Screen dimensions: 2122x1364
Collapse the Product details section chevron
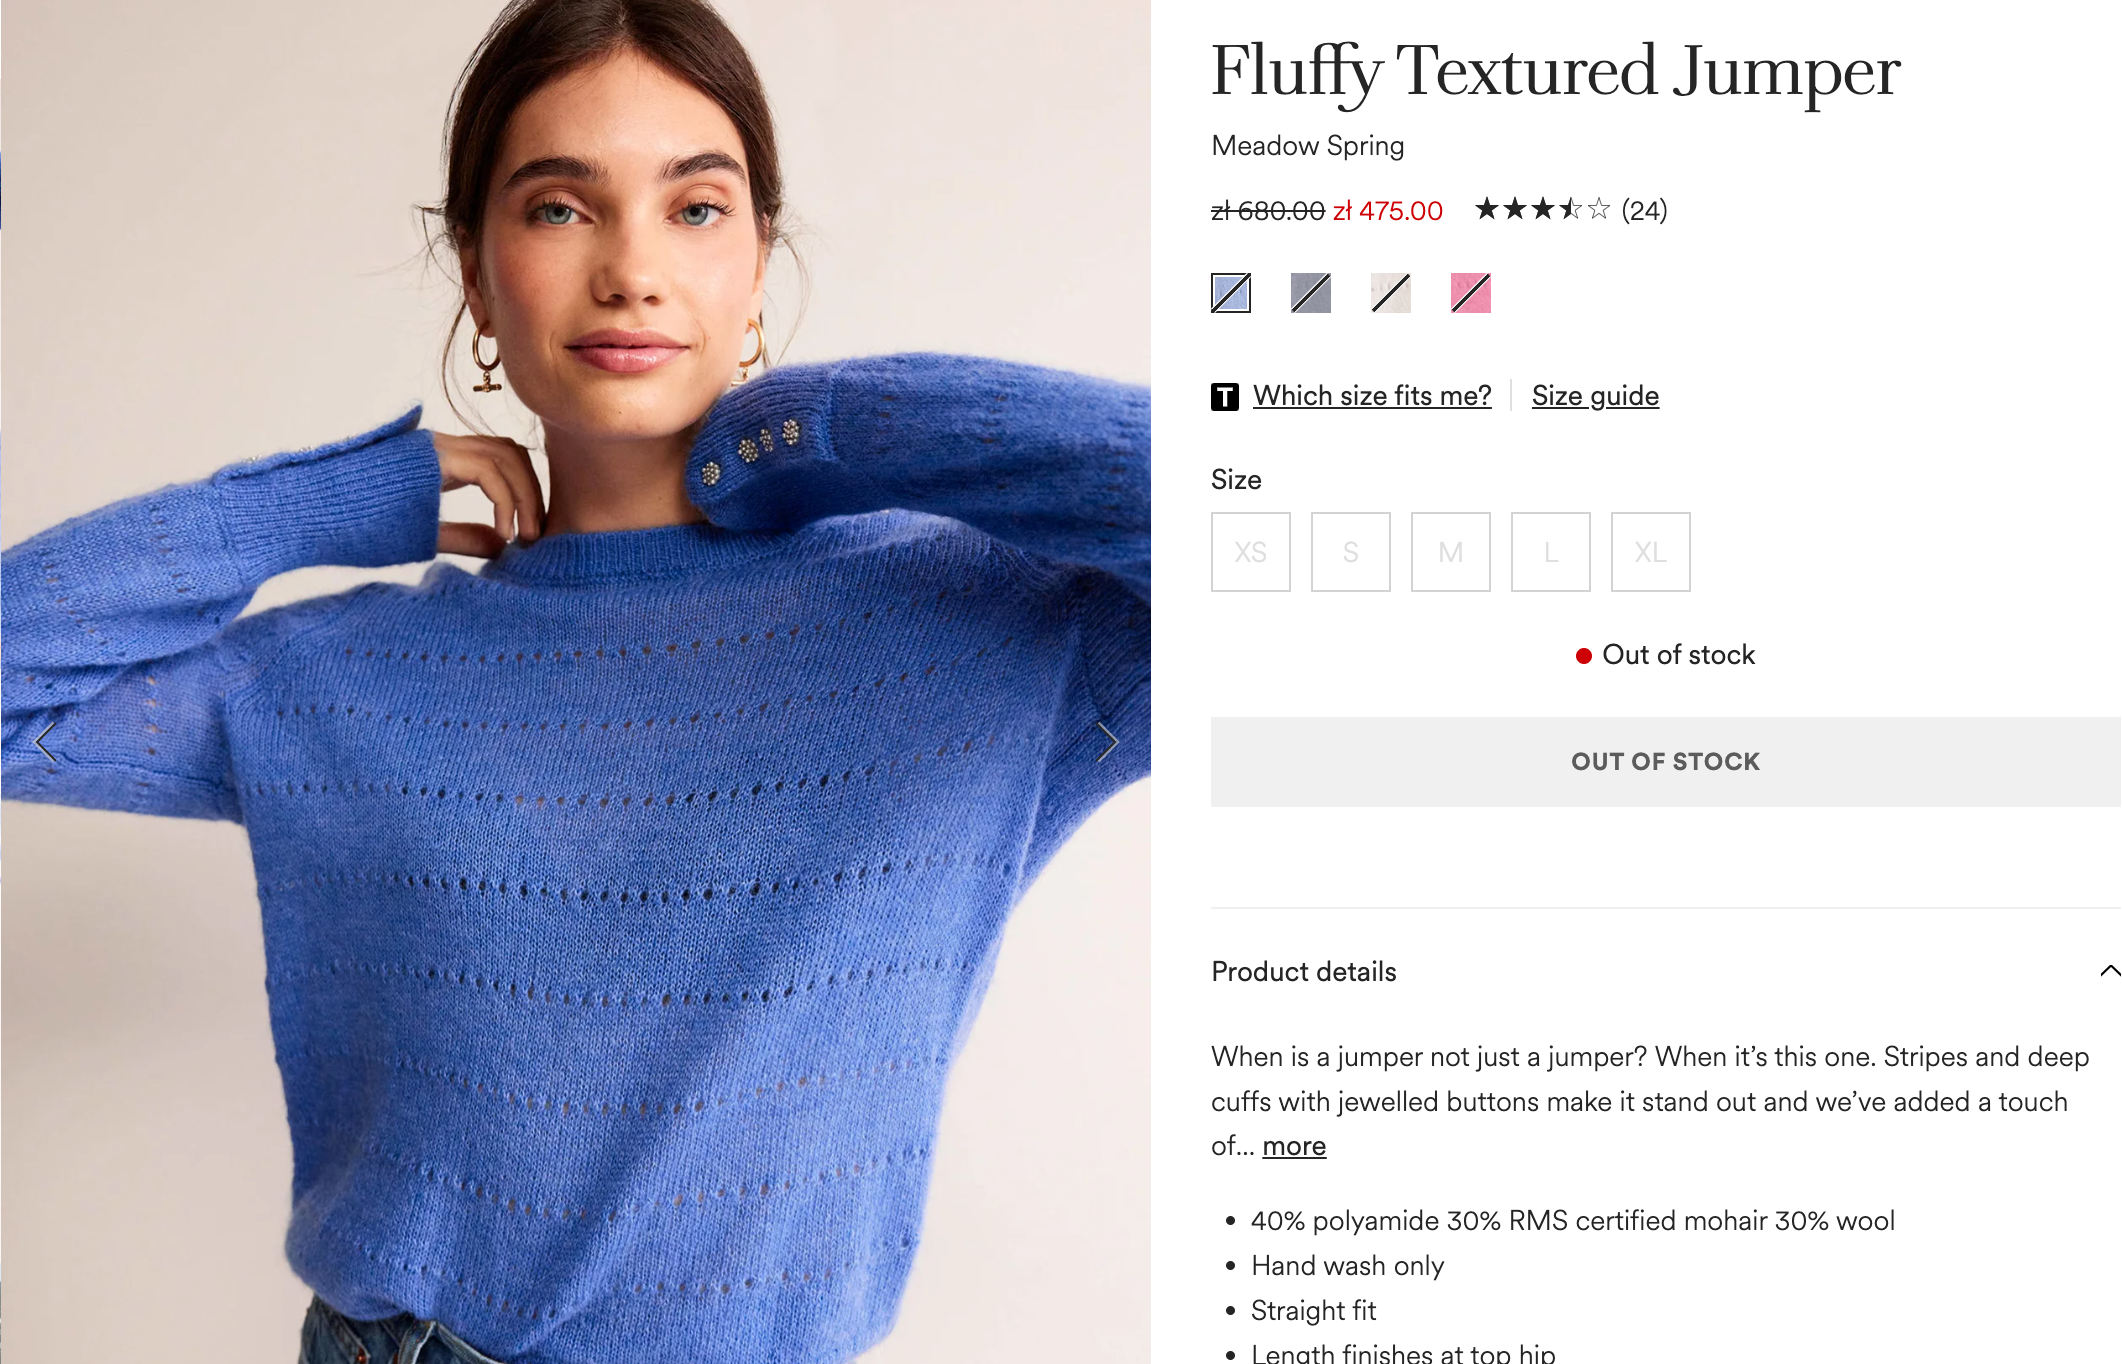(x=2109, y=971)
